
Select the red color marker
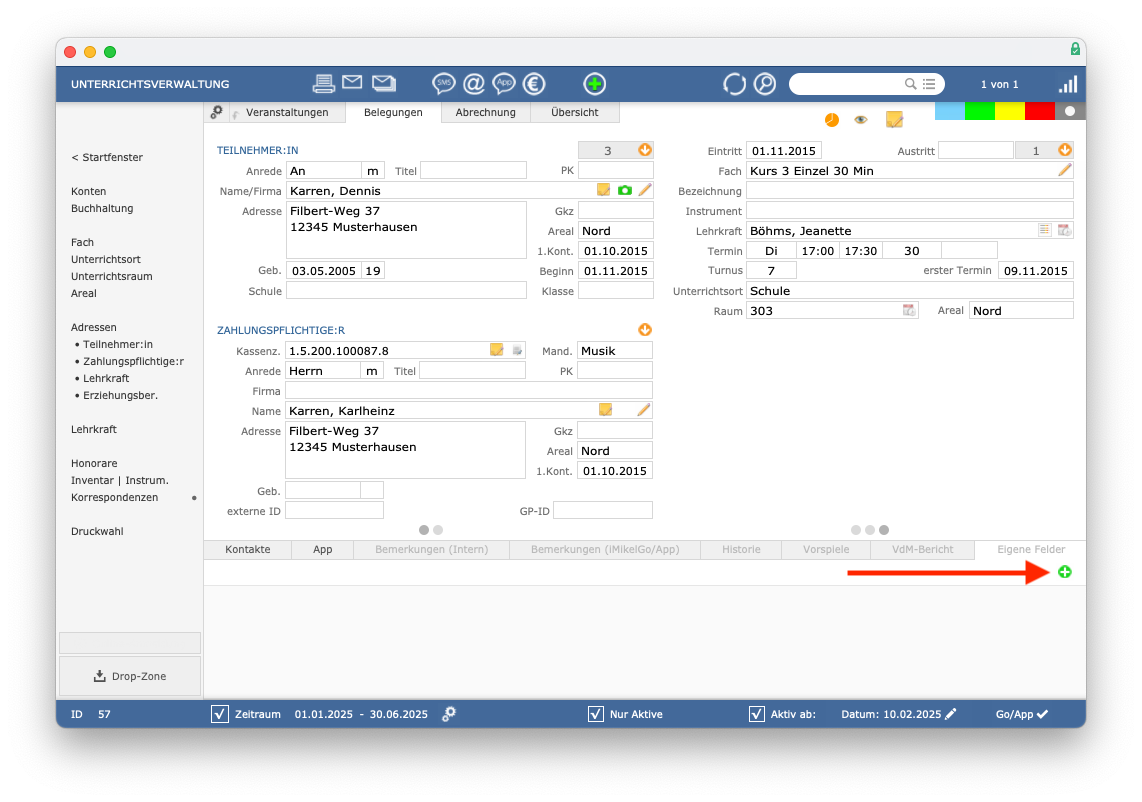click(1039, 111)
